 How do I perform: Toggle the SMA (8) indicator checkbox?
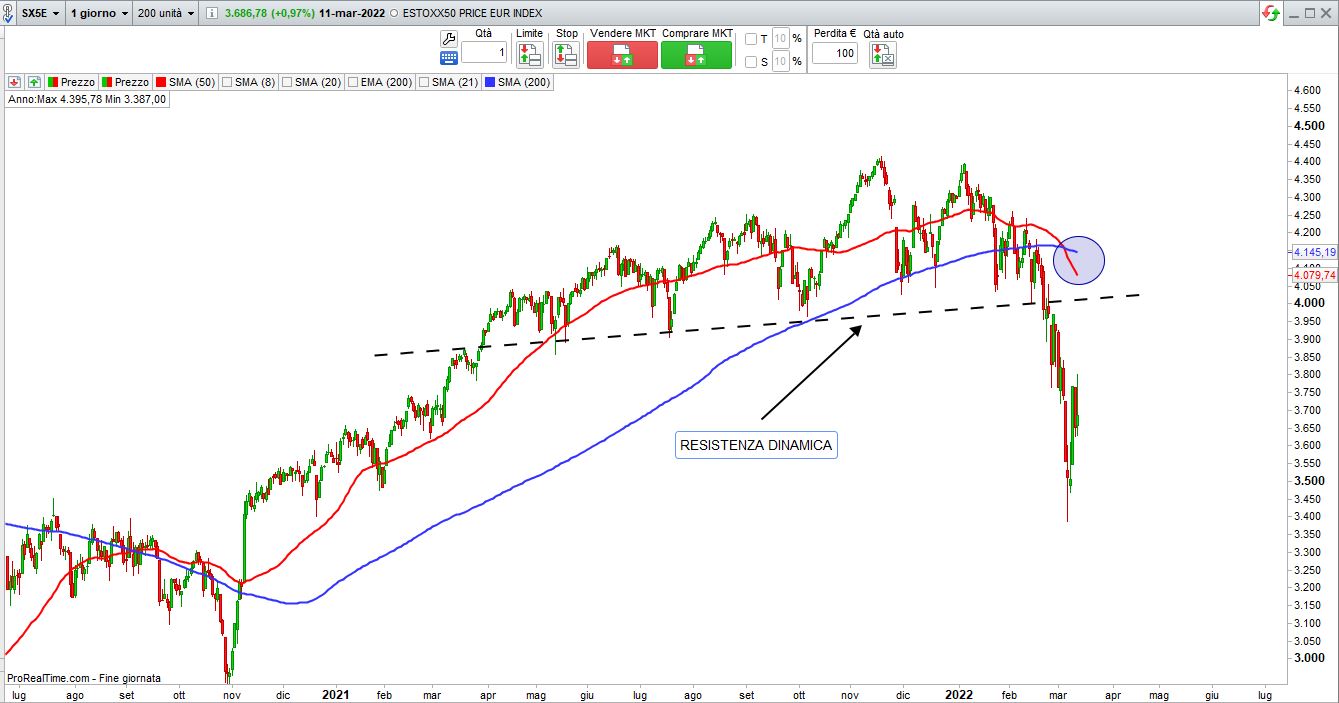(x=226, y=82)
